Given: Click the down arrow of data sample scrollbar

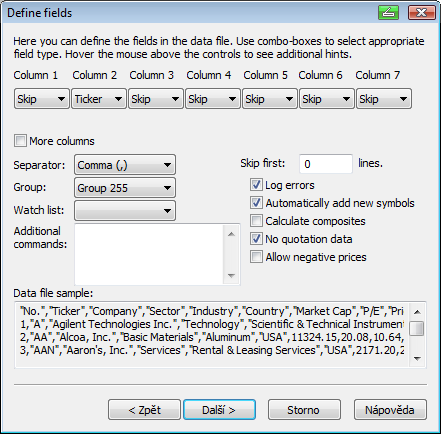Looking at the screenshot, I should coord(417,359).
